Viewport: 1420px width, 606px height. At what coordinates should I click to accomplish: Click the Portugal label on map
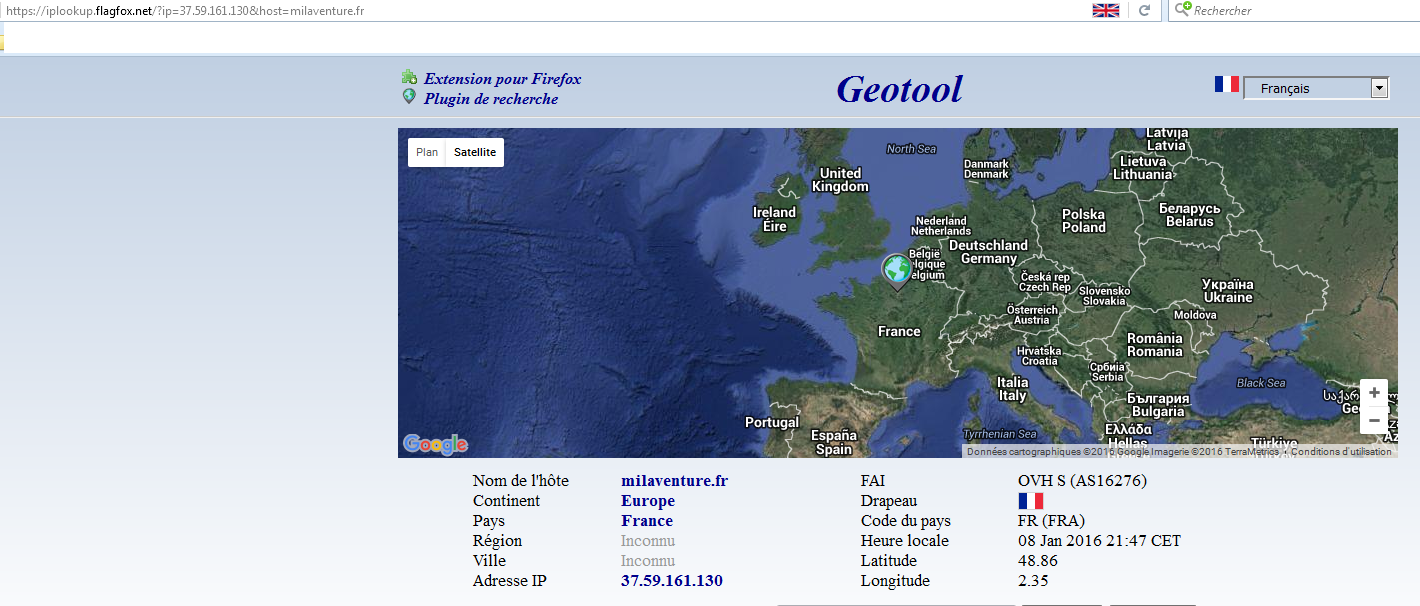772,422
